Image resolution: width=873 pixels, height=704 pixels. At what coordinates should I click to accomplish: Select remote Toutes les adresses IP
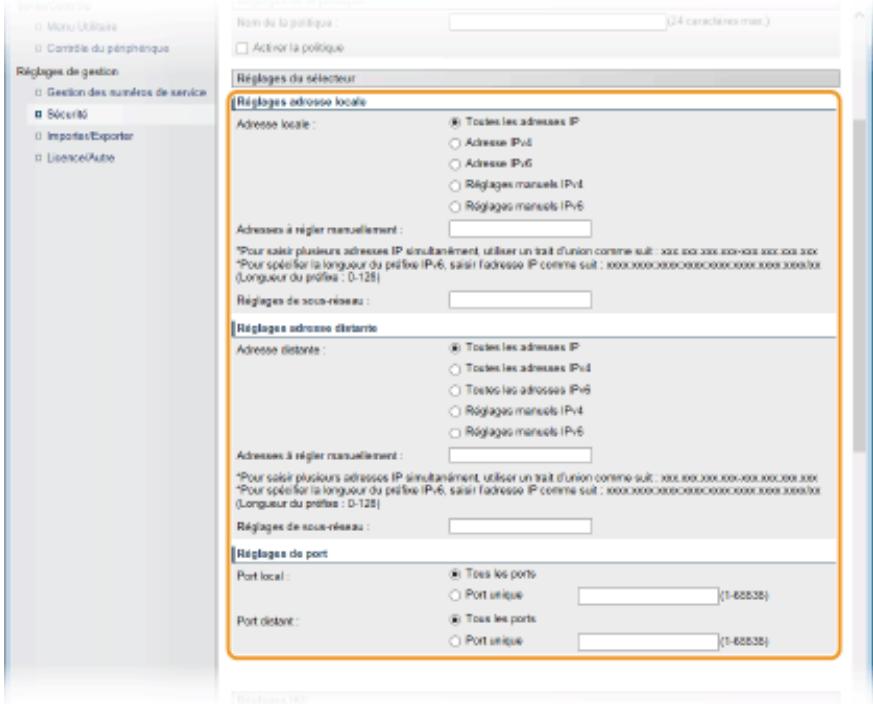455,348
